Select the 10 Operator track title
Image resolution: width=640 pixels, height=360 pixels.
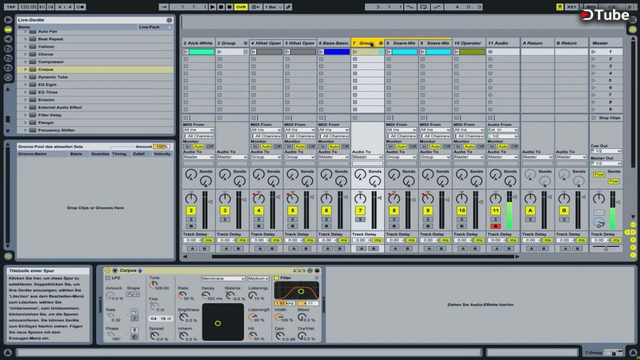(x=469, y=43)
